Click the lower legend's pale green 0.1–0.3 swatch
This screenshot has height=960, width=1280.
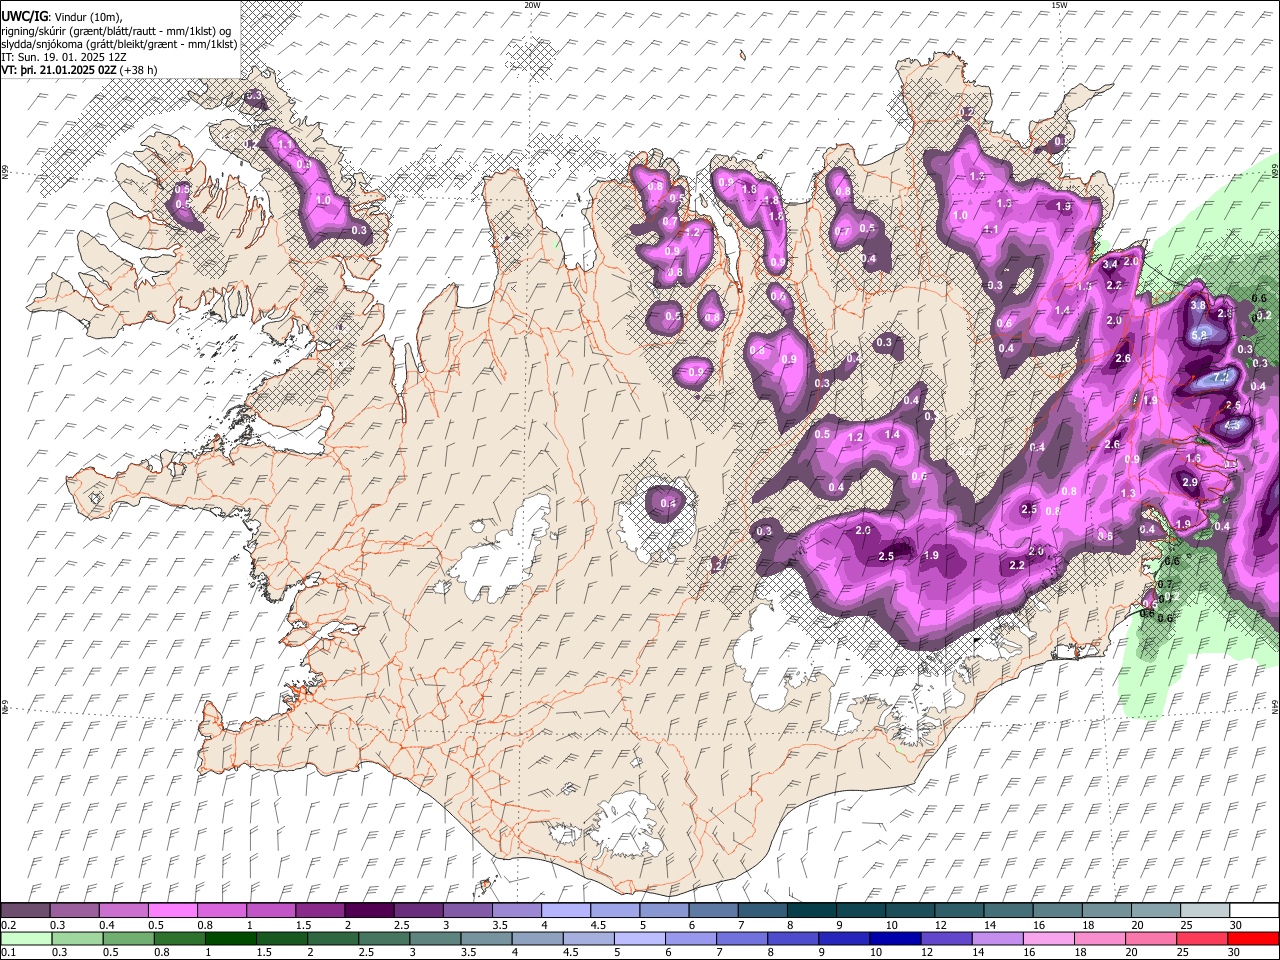26,938
